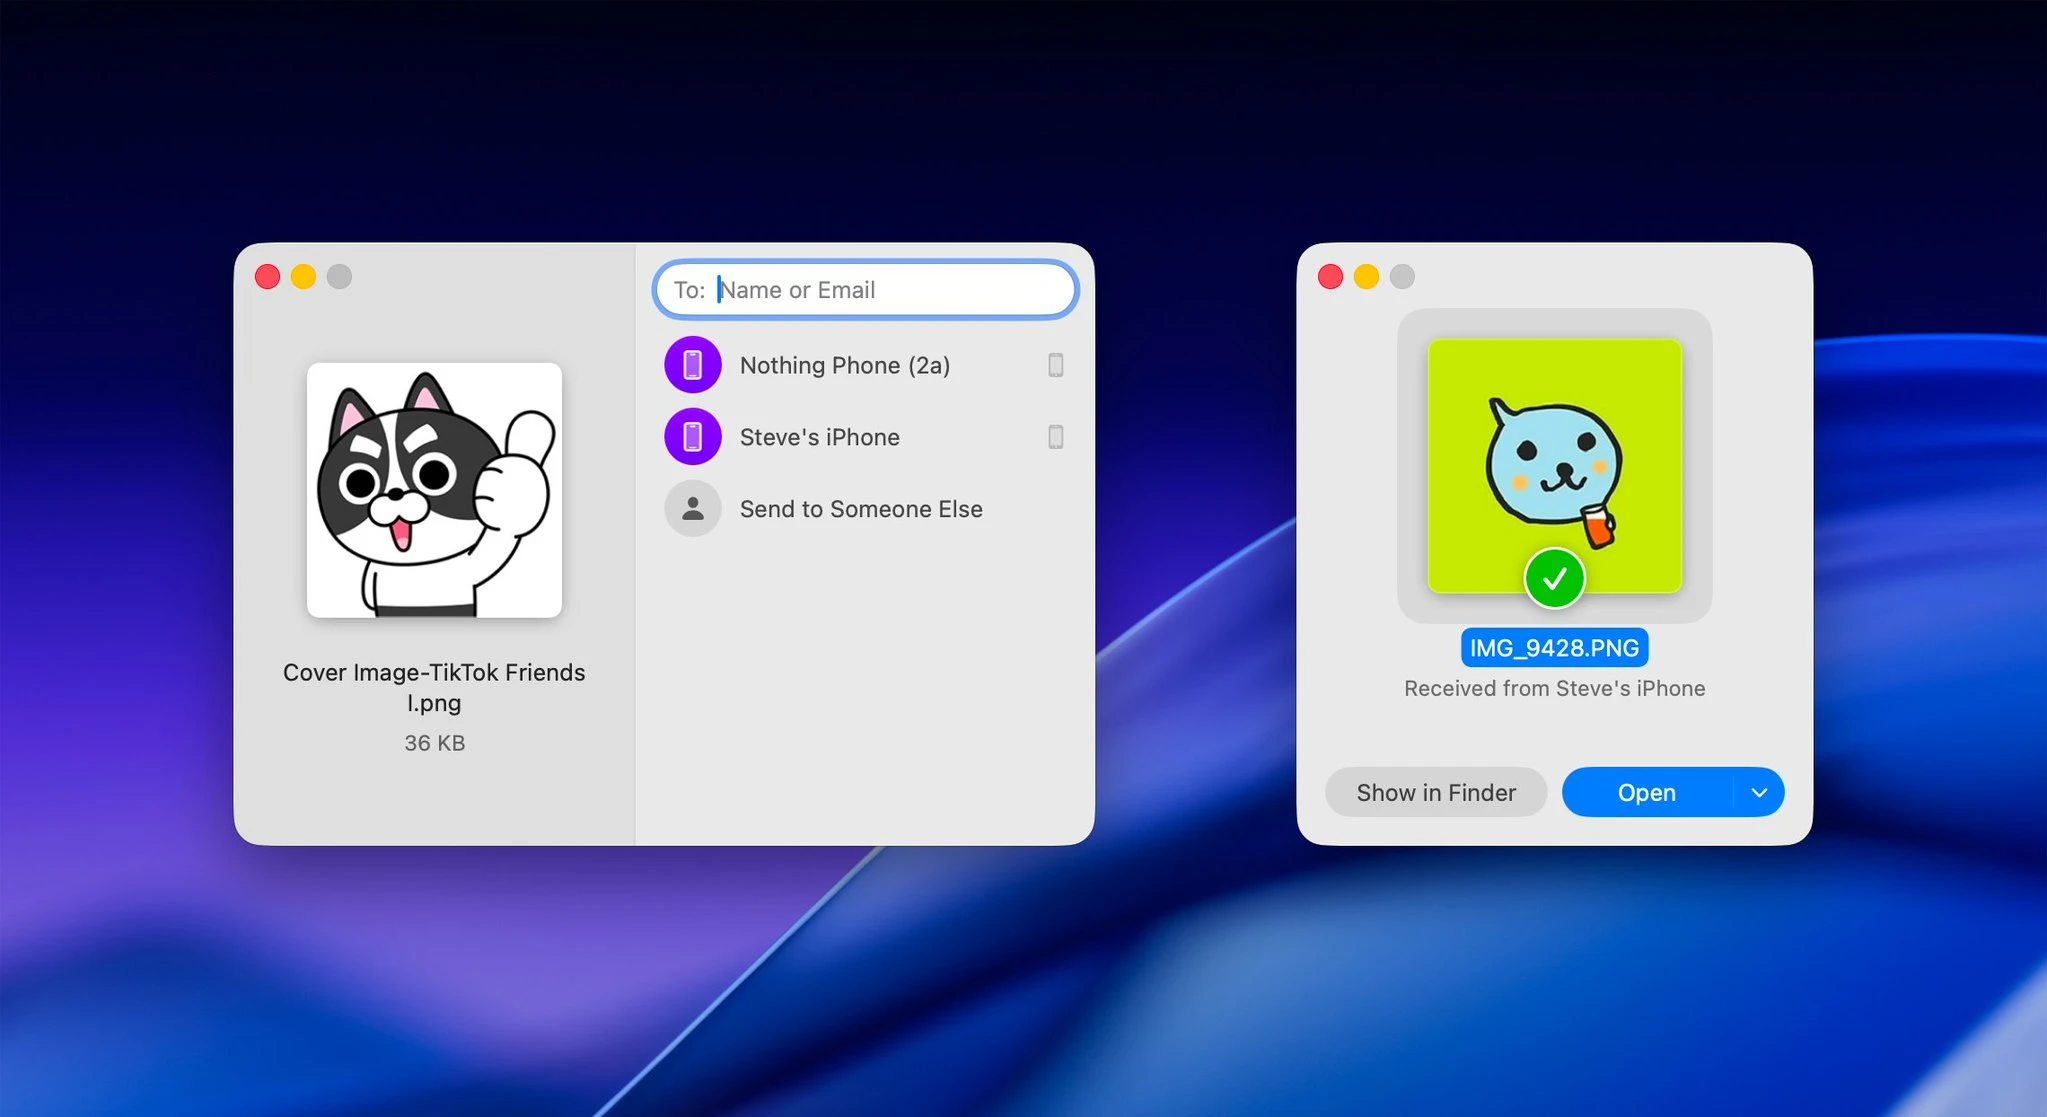Image resolution: width=2047 pixels, height=1117 pixels.
Task: Click the gray person icon for Send to Someone Else
Action: point(692,509)
